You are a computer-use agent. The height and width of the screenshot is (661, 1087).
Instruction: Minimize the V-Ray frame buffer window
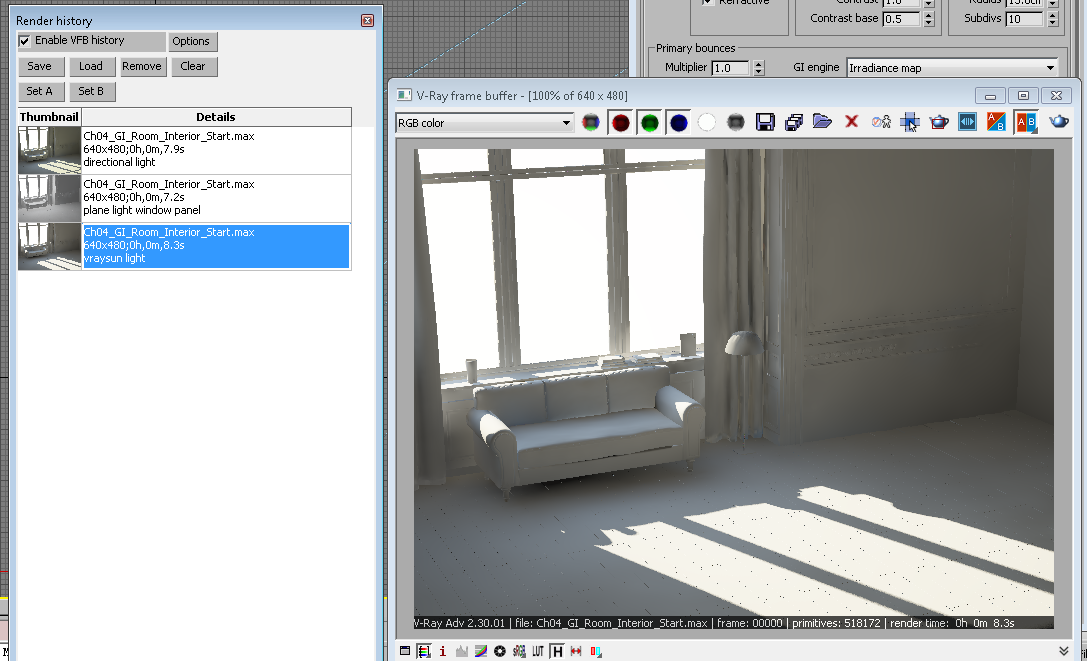click(x=990, y=95)
